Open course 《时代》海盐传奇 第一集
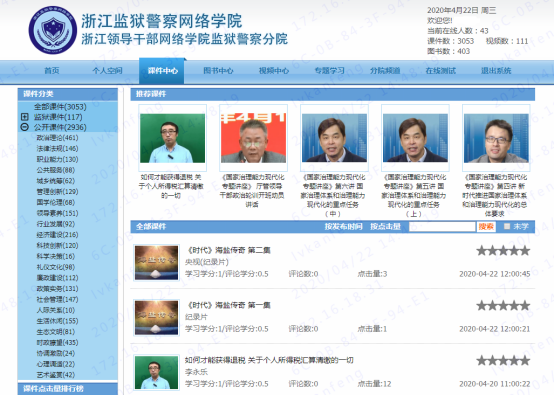The width and height of the screenshot is (554, 396). coord(228,305)
